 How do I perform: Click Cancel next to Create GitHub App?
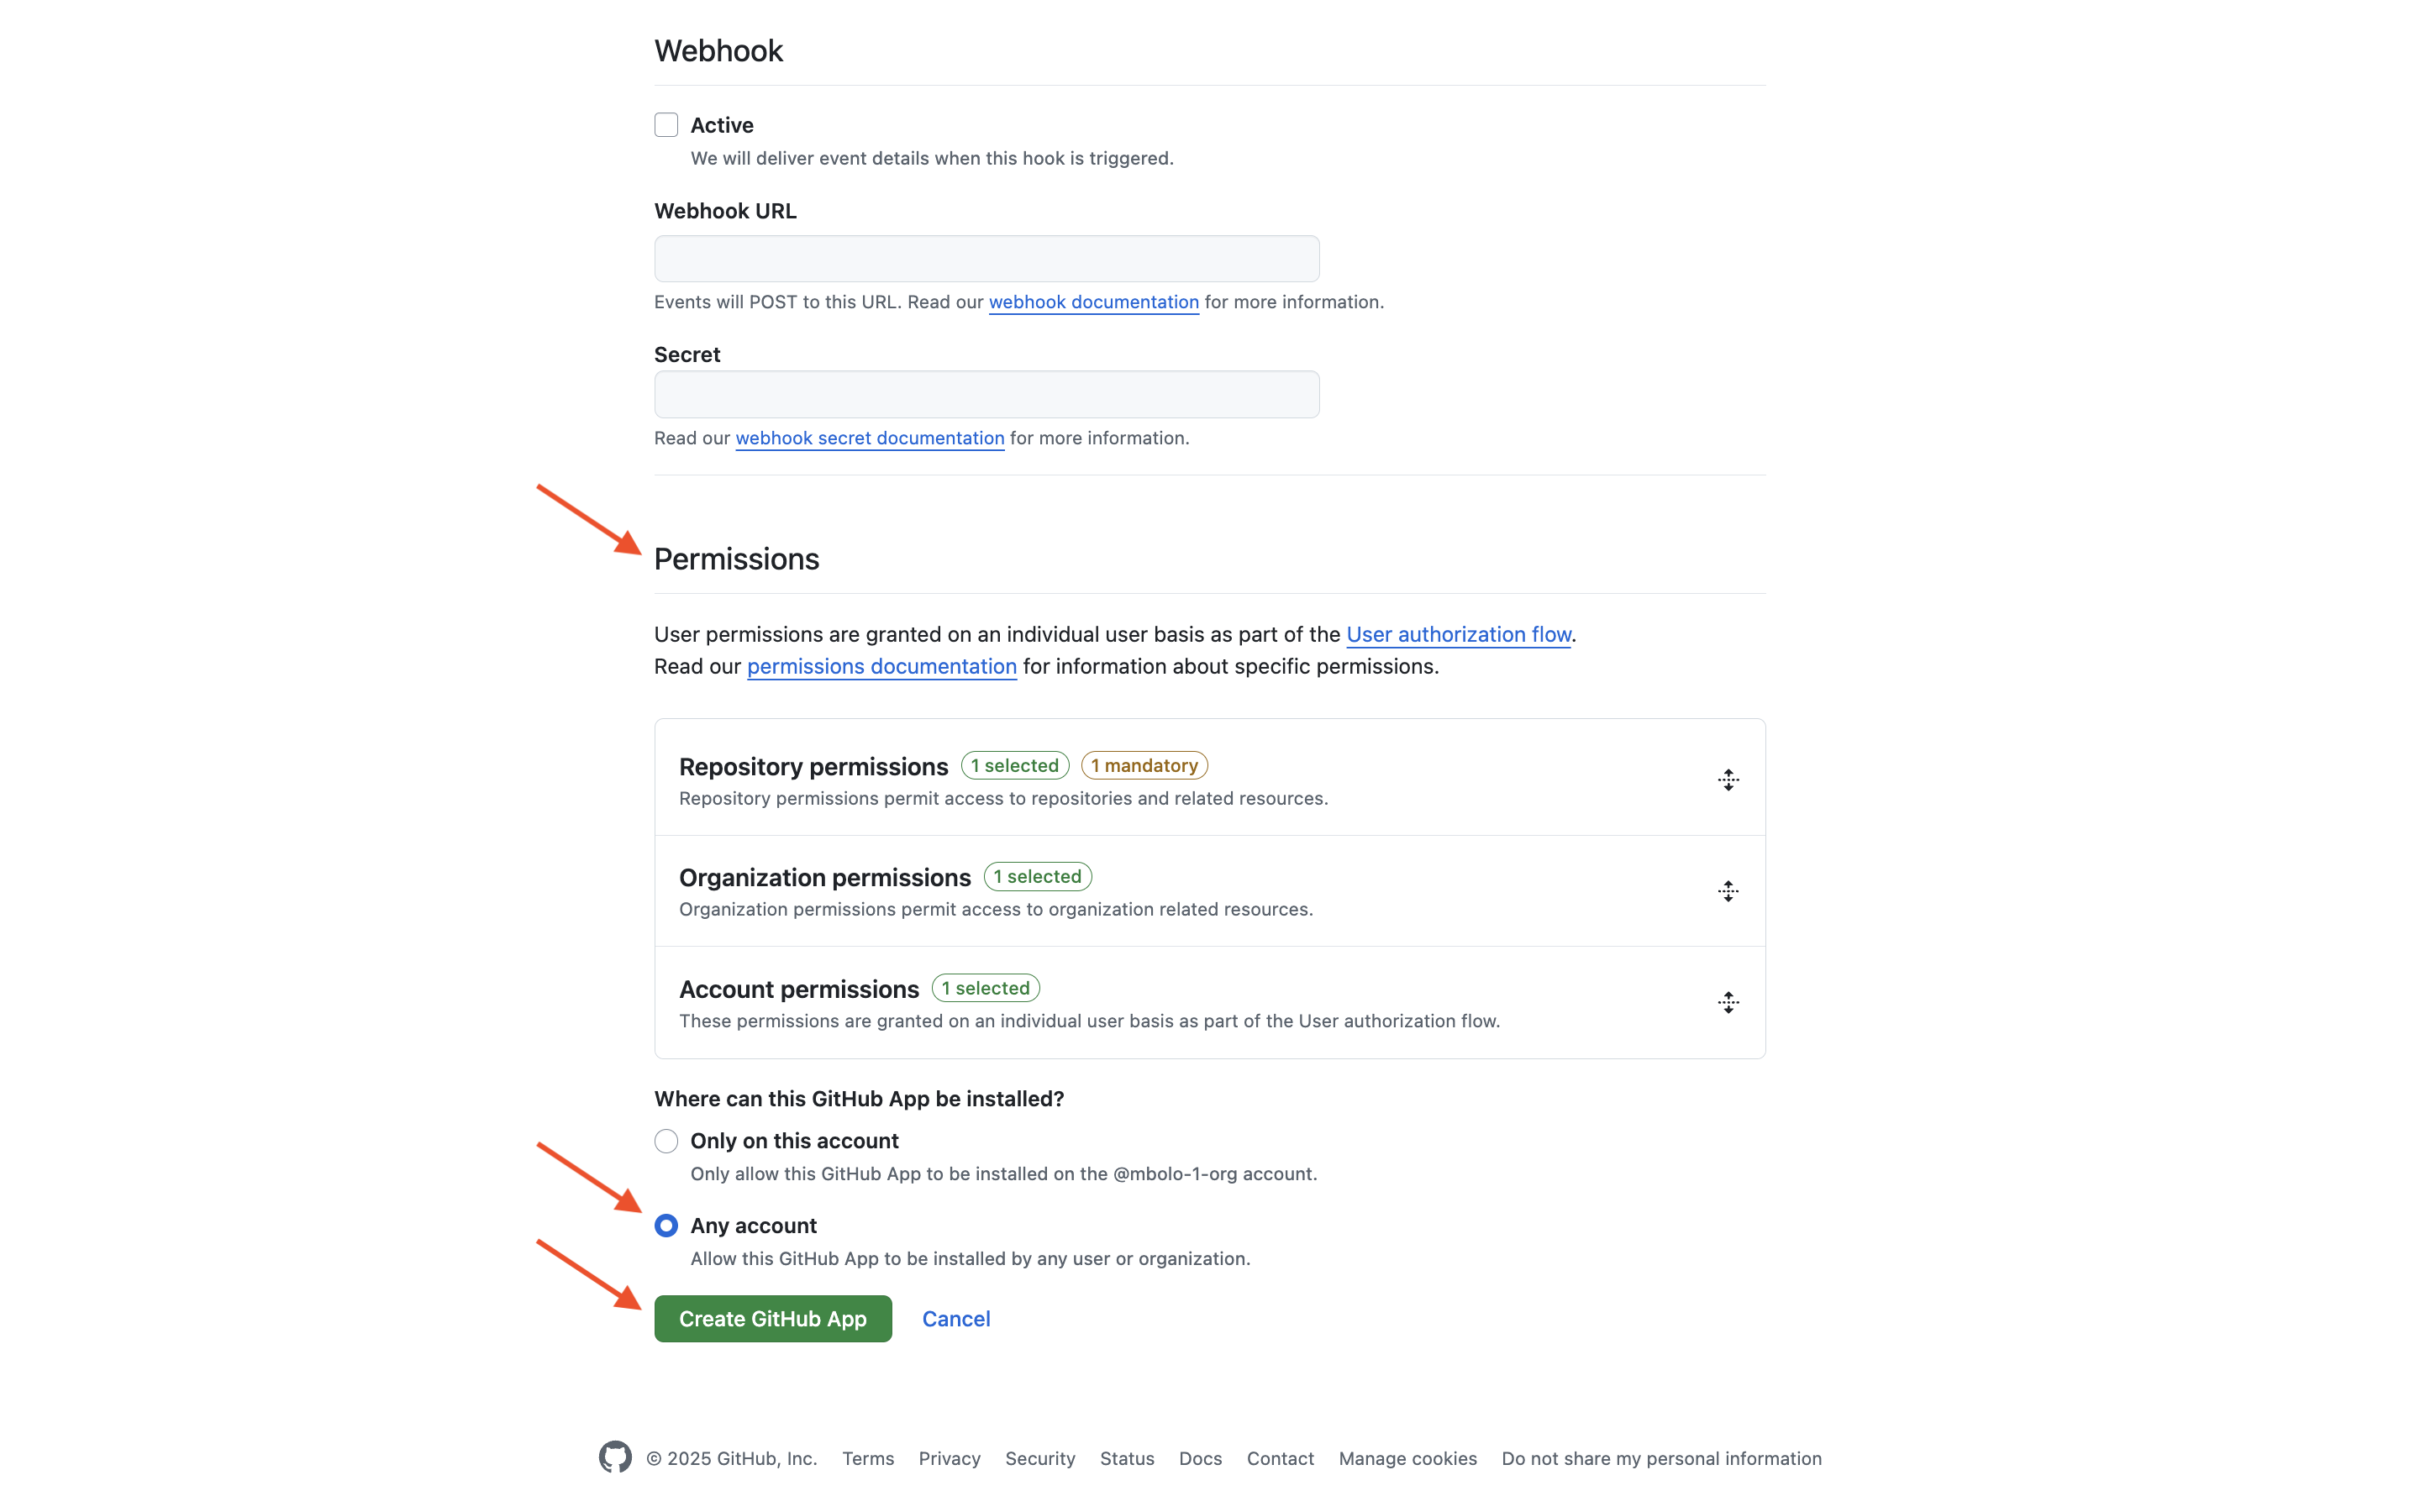pos(955,1318)
